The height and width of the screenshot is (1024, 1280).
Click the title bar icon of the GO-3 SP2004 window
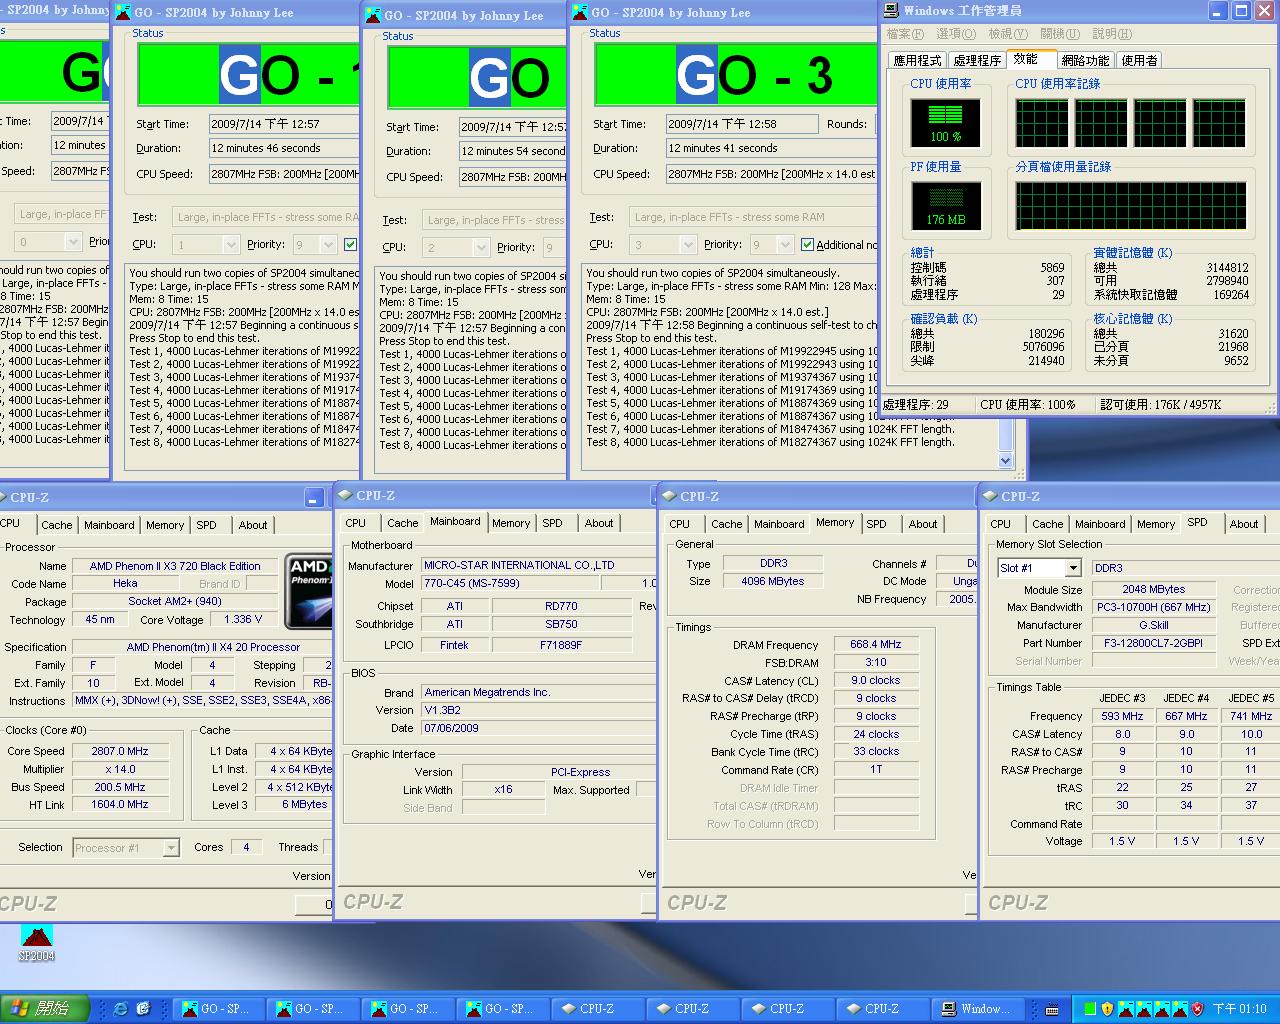[x=580, y=12]
